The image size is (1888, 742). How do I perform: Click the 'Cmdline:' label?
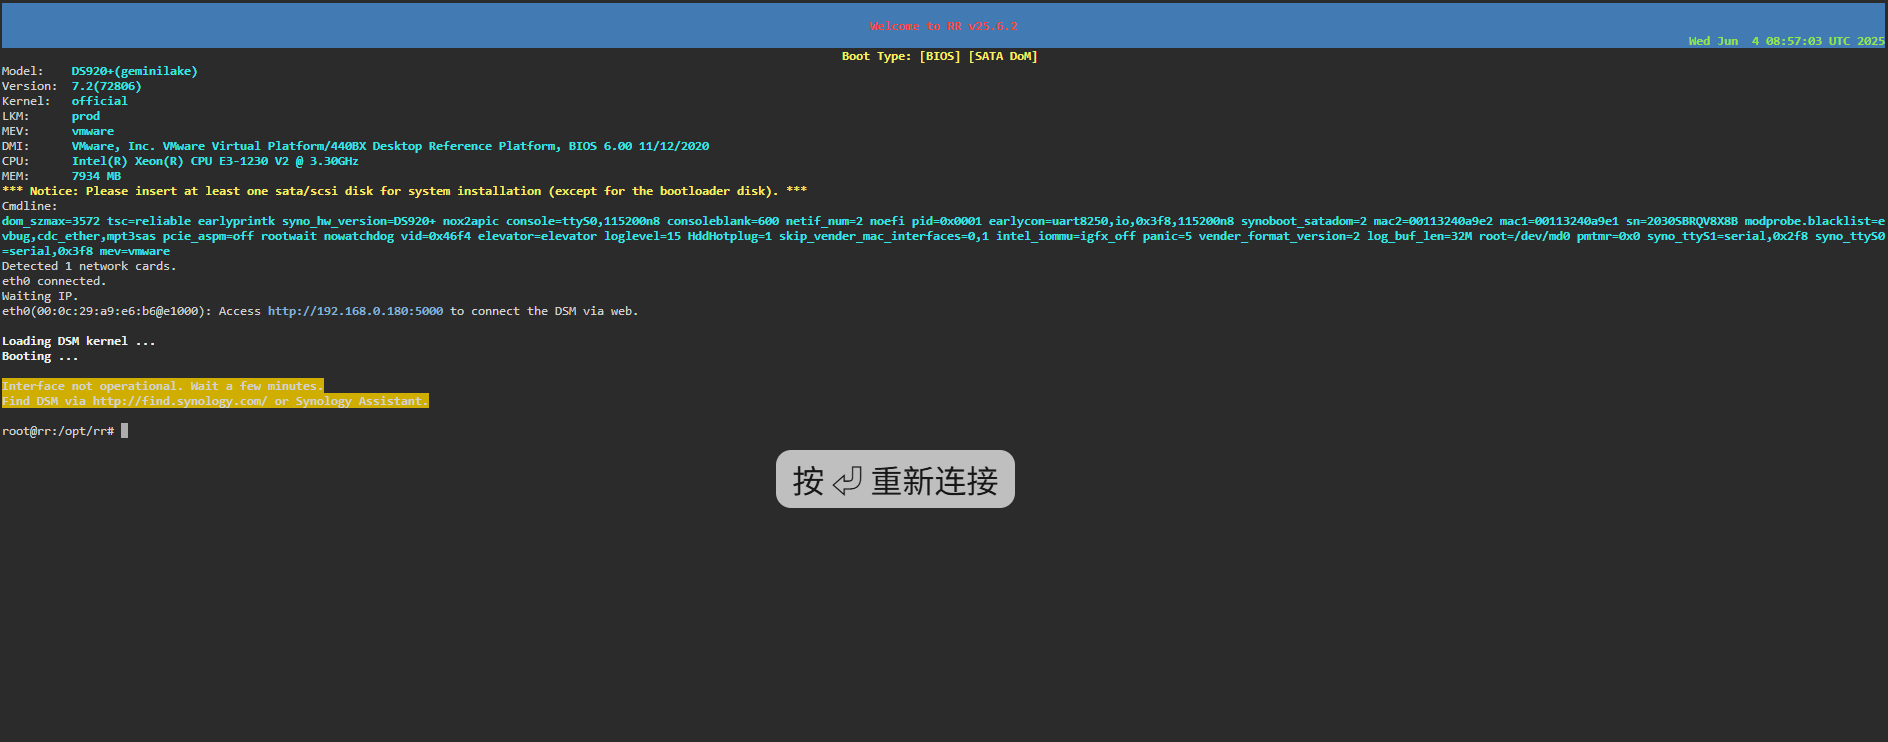pyautogui.click(x=30, y=206)
